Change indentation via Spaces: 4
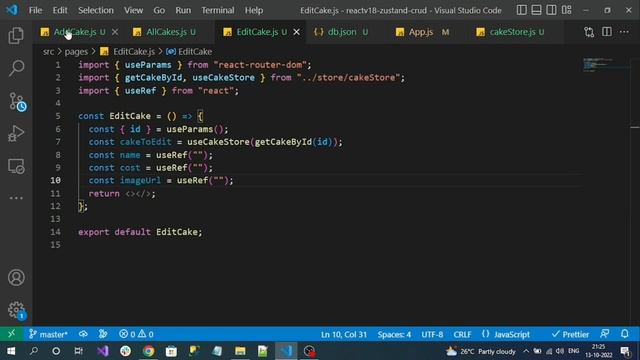Screen dimensions: 640x360 (394, 335)
